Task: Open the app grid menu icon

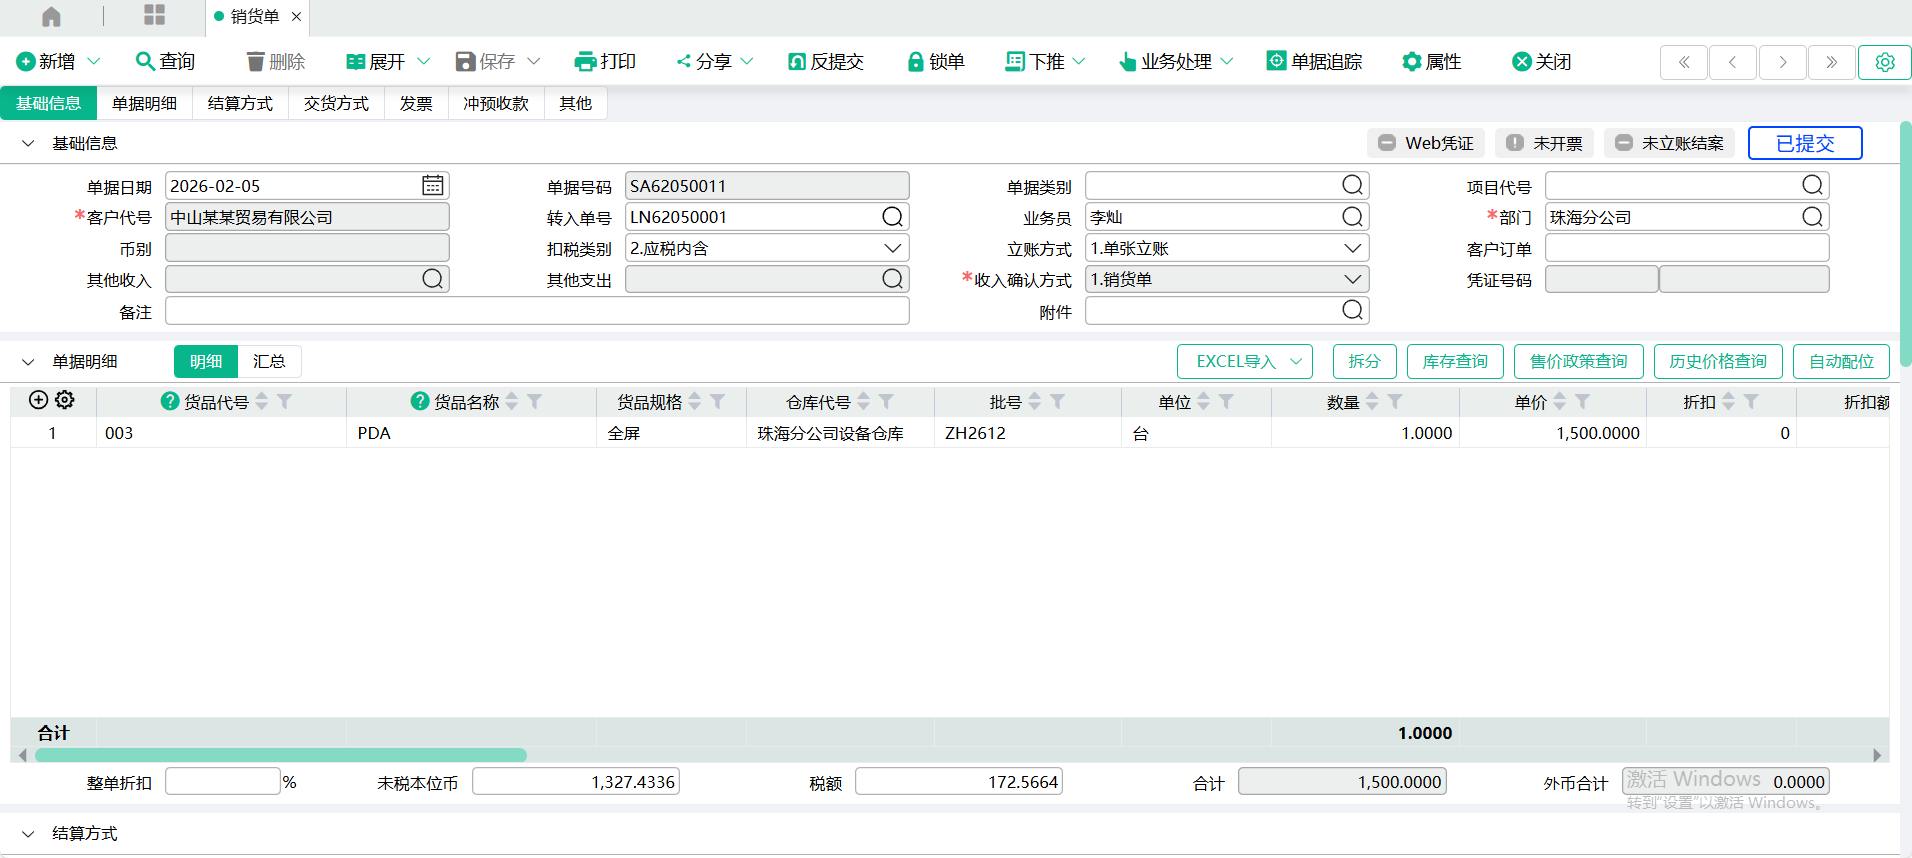Action: pyautogui.click(x=154, y=15)
